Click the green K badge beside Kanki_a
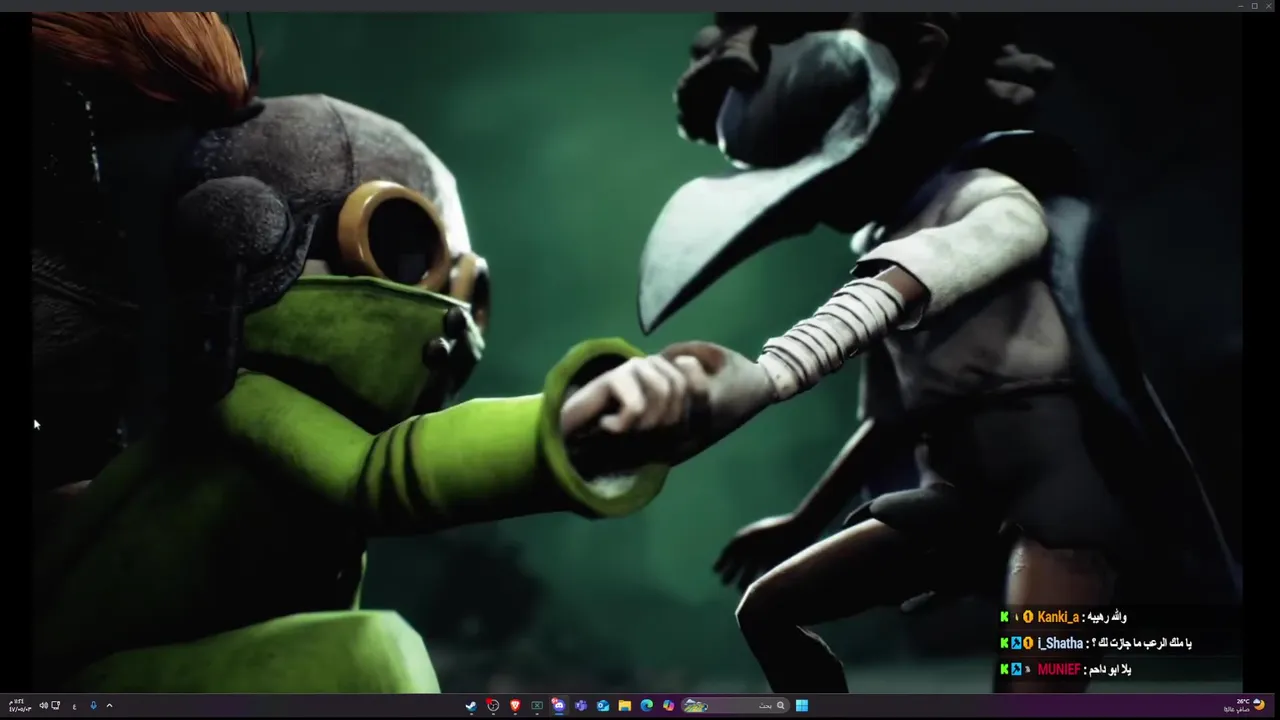 point(1004,617)
